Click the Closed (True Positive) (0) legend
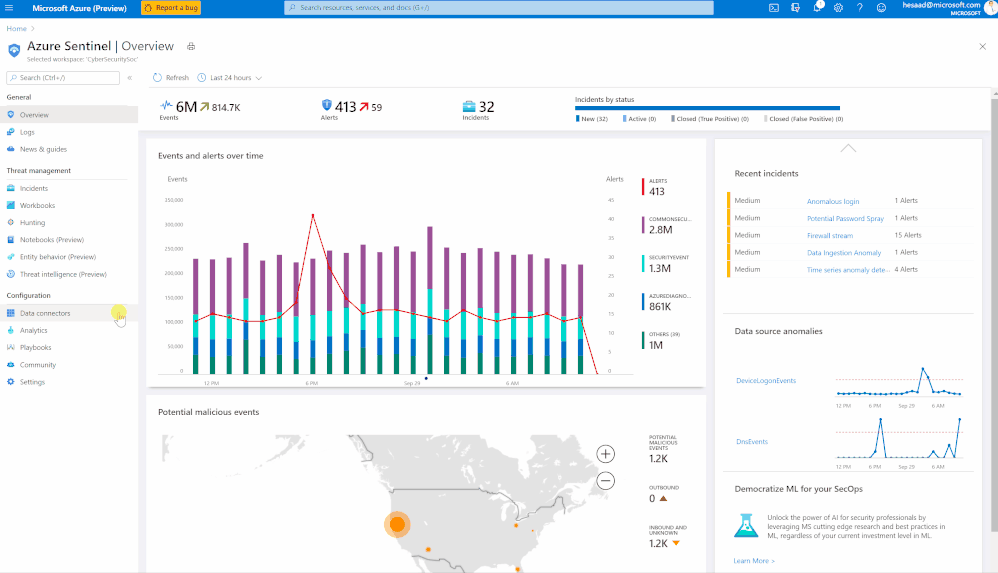This screenshot has height=573, width=998. point(710,119)
